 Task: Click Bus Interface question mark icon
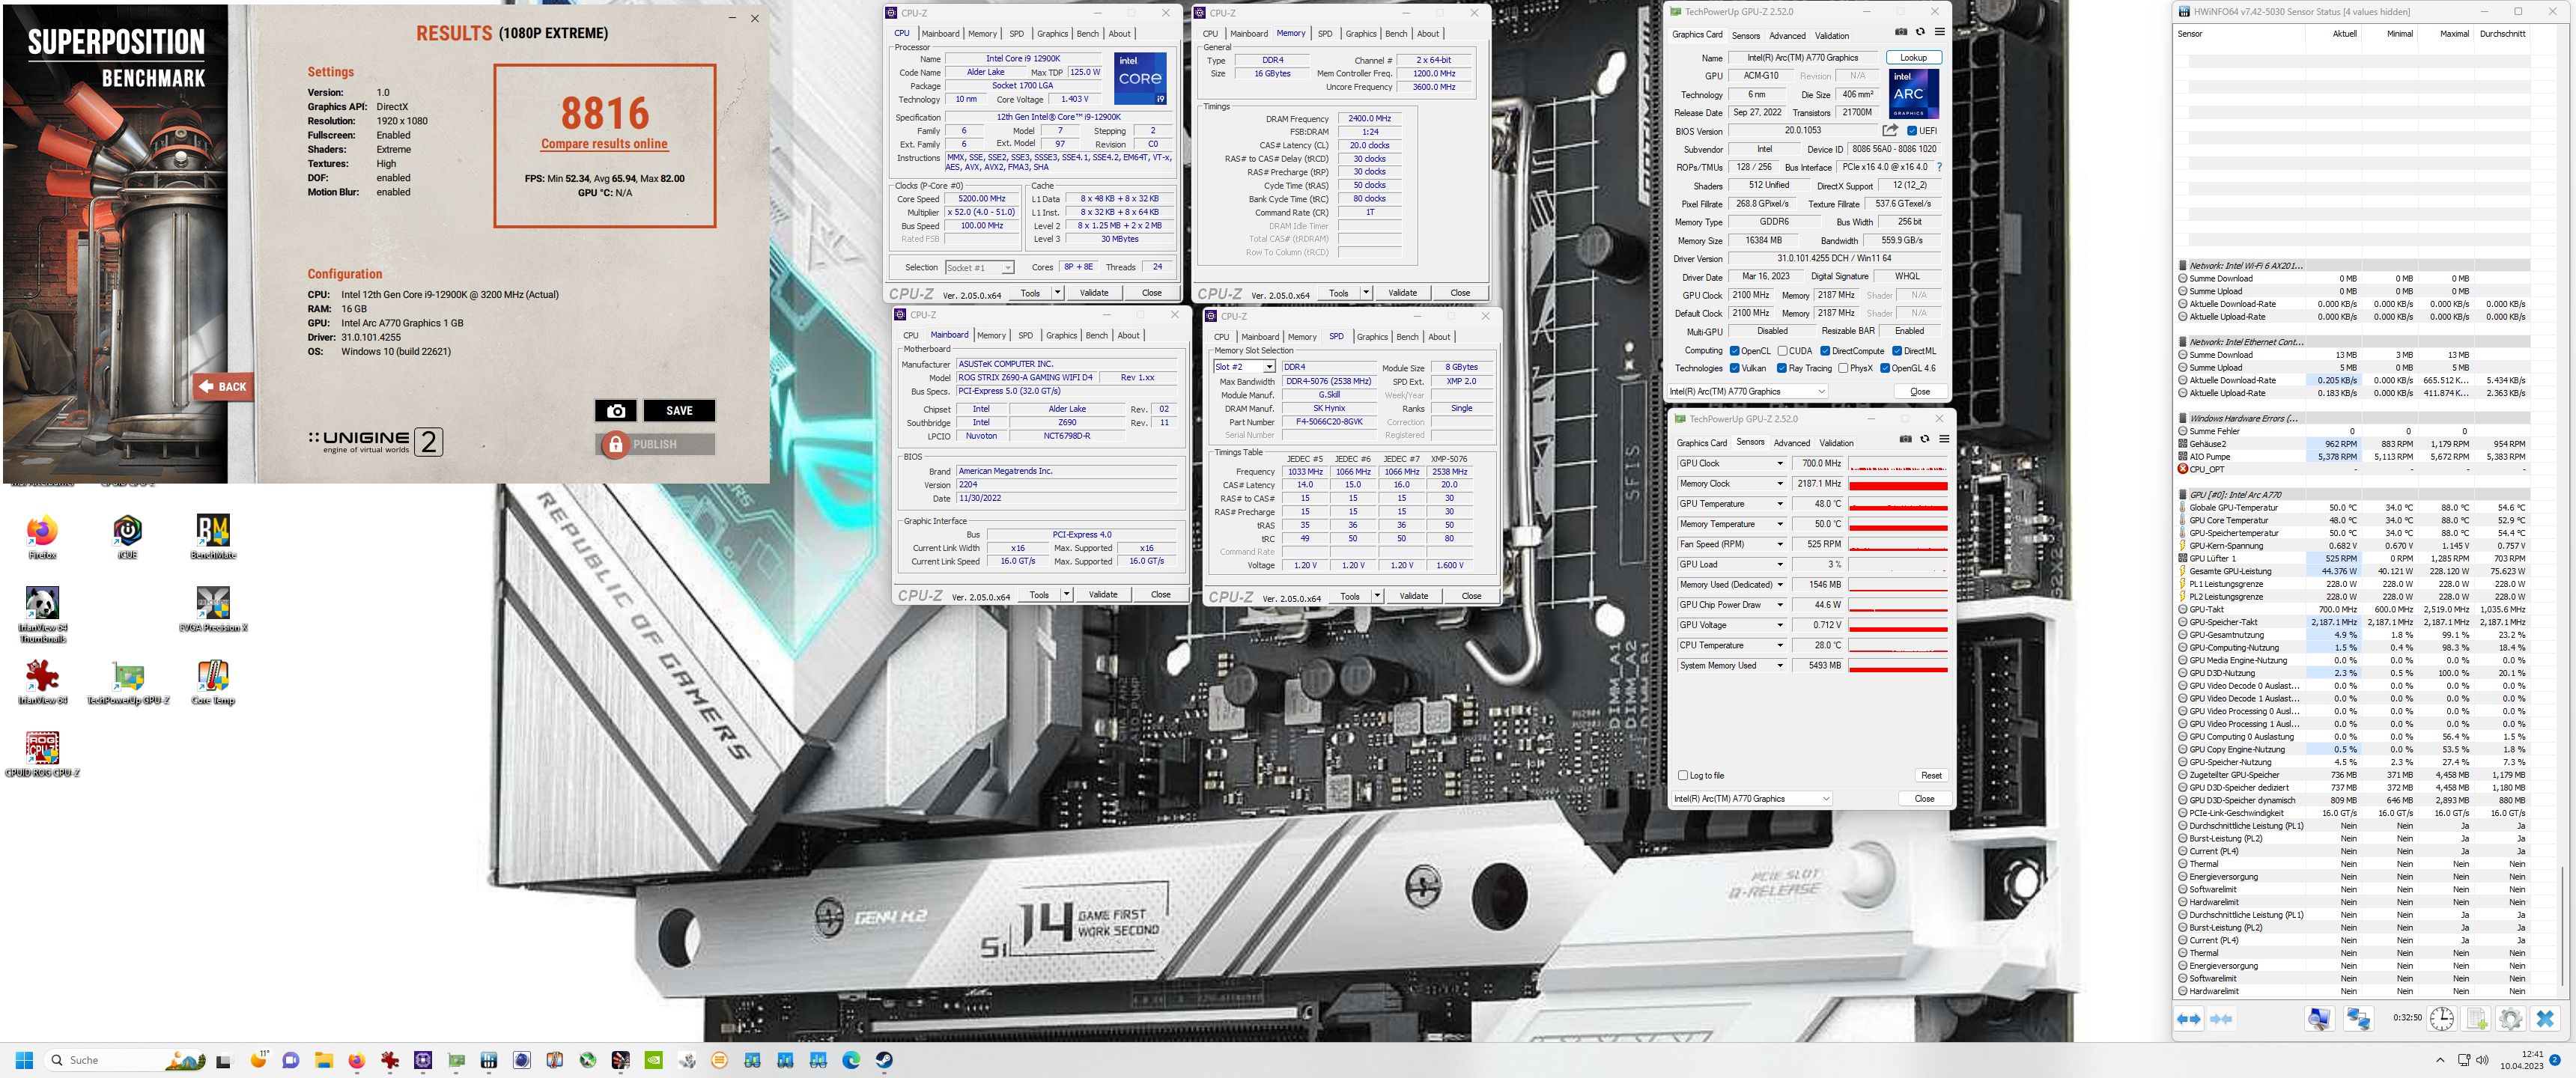(1939, 167)
